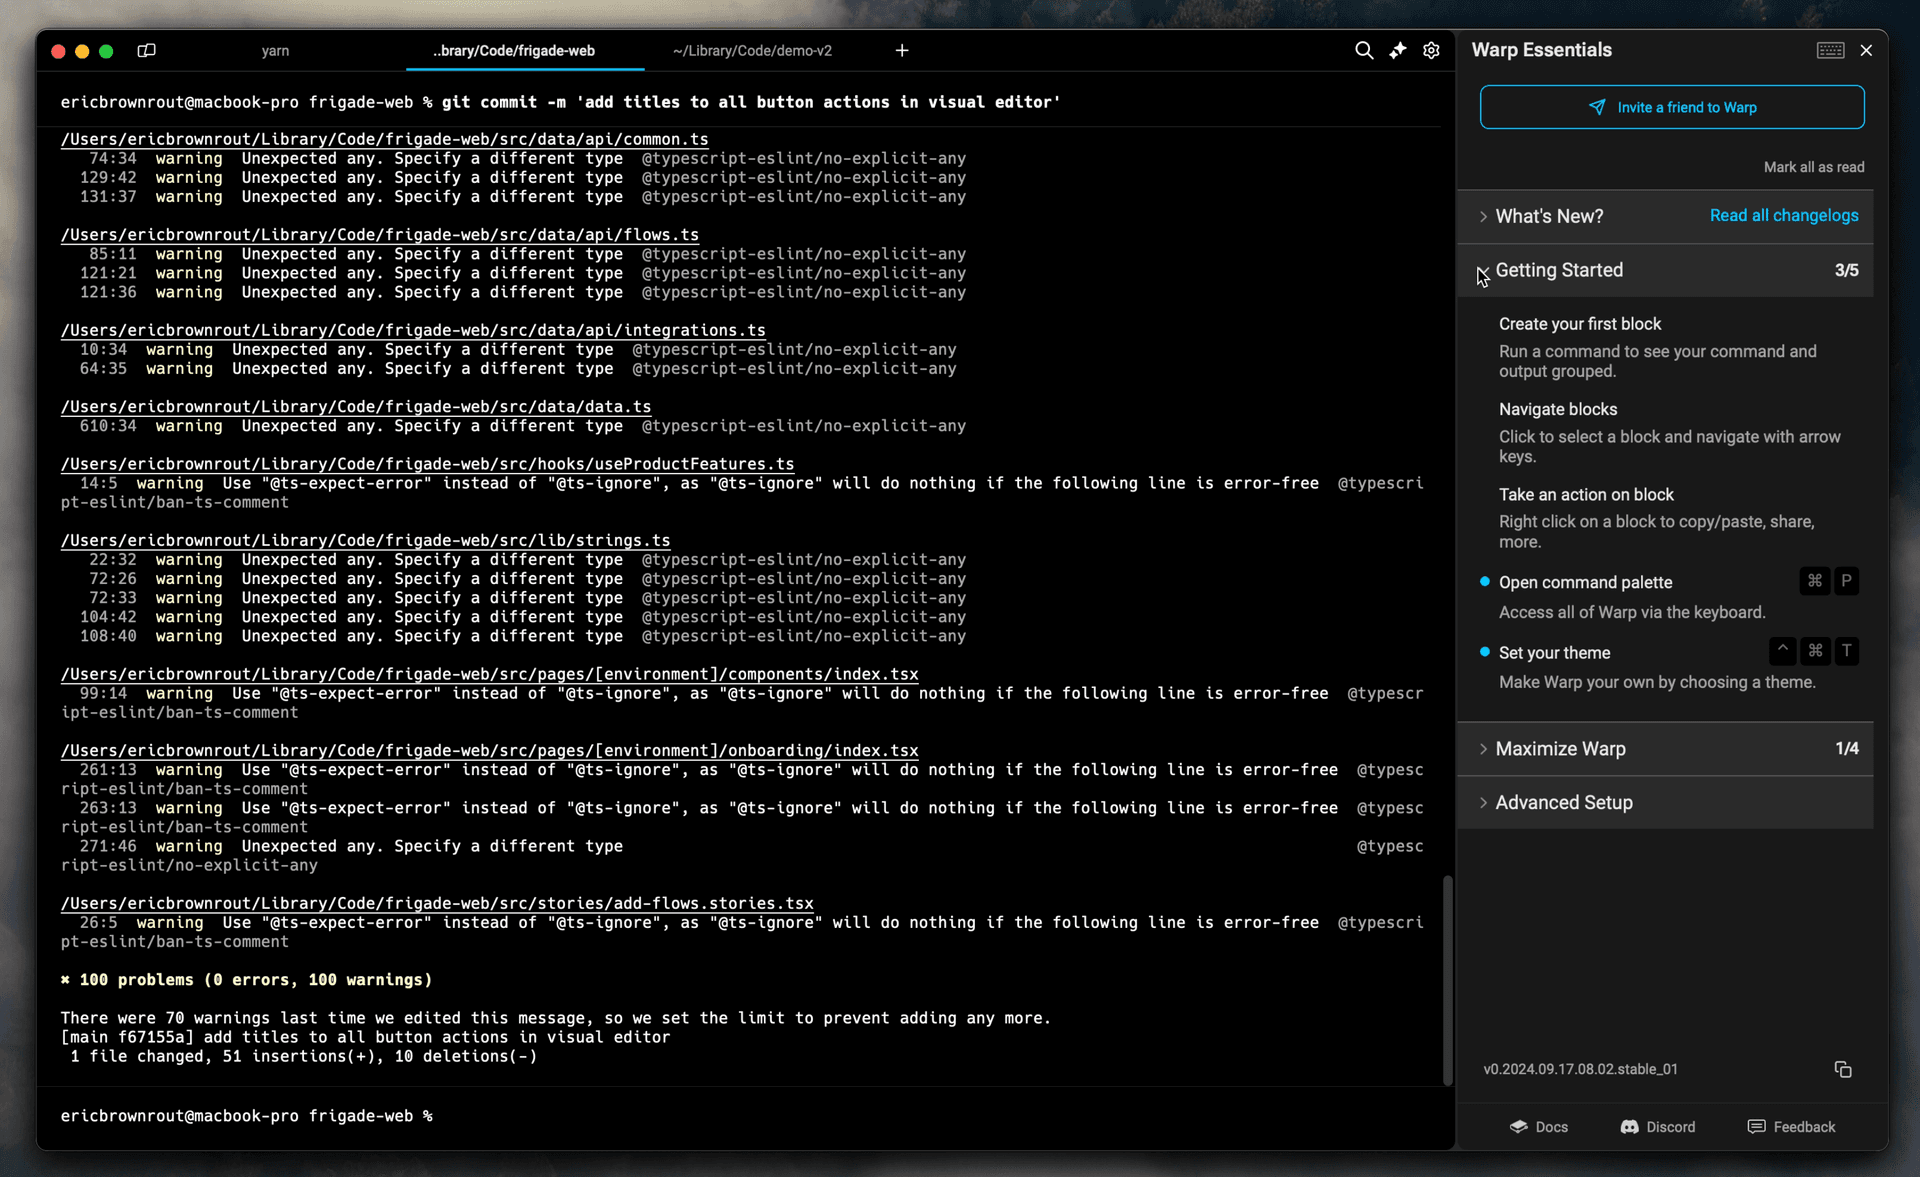Open the strings.ts file path link
1920x1177 pixels.
click(365, 540)
